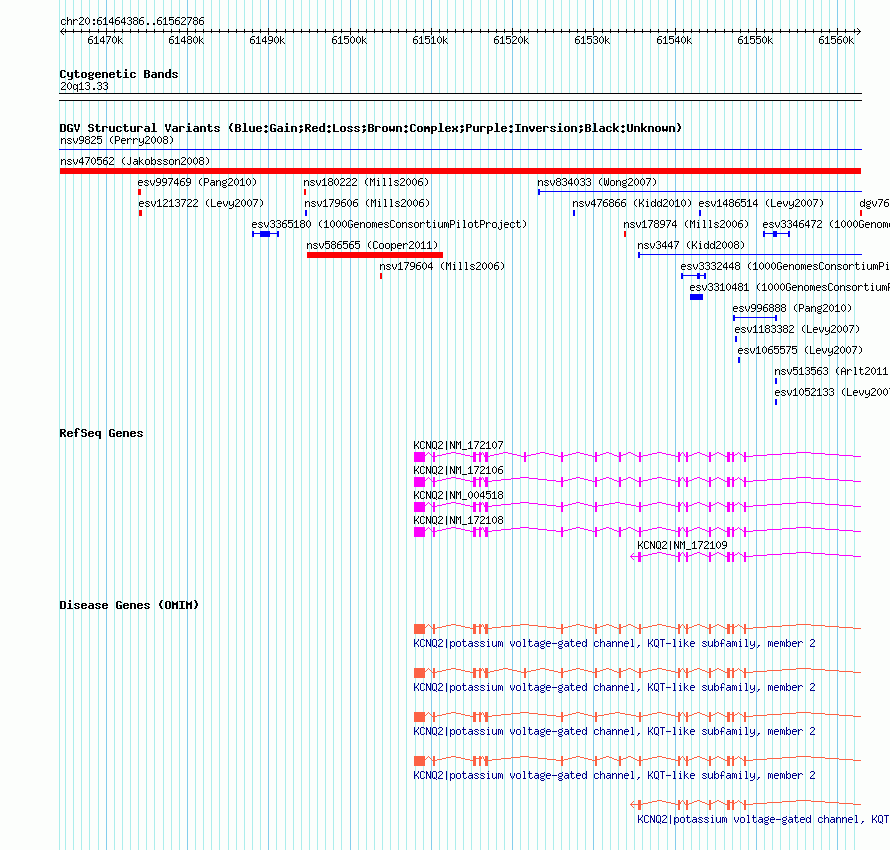Open variant nsv179604 (Mills2006)
Viewport: 890px width, 850px height.
coord(442,266)
